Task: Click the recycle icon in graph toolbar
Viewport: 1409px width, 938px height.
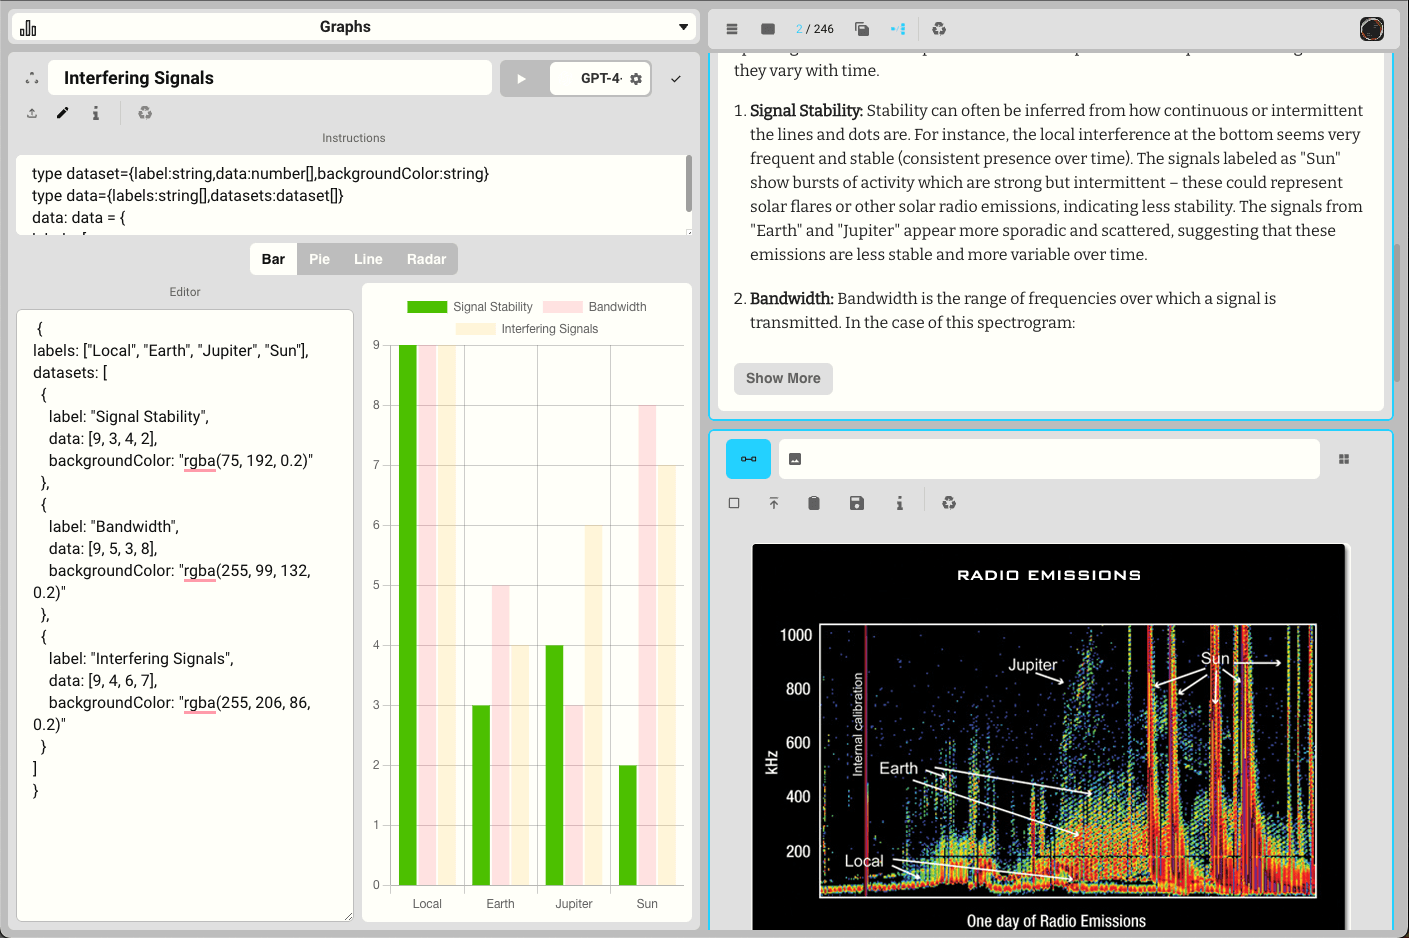Action: 145,113
